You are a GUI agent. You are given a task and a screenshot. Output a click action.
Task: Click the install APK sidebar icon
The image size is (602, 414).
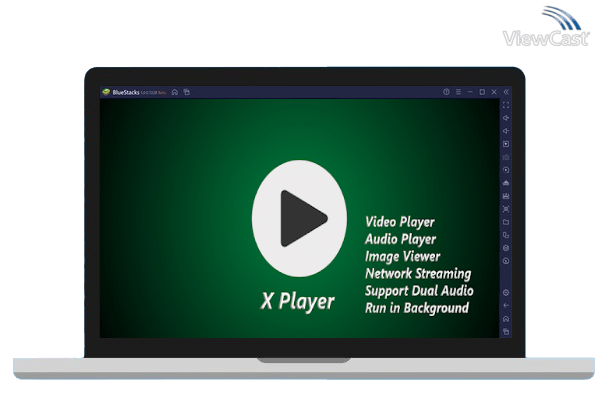point(506,183)
